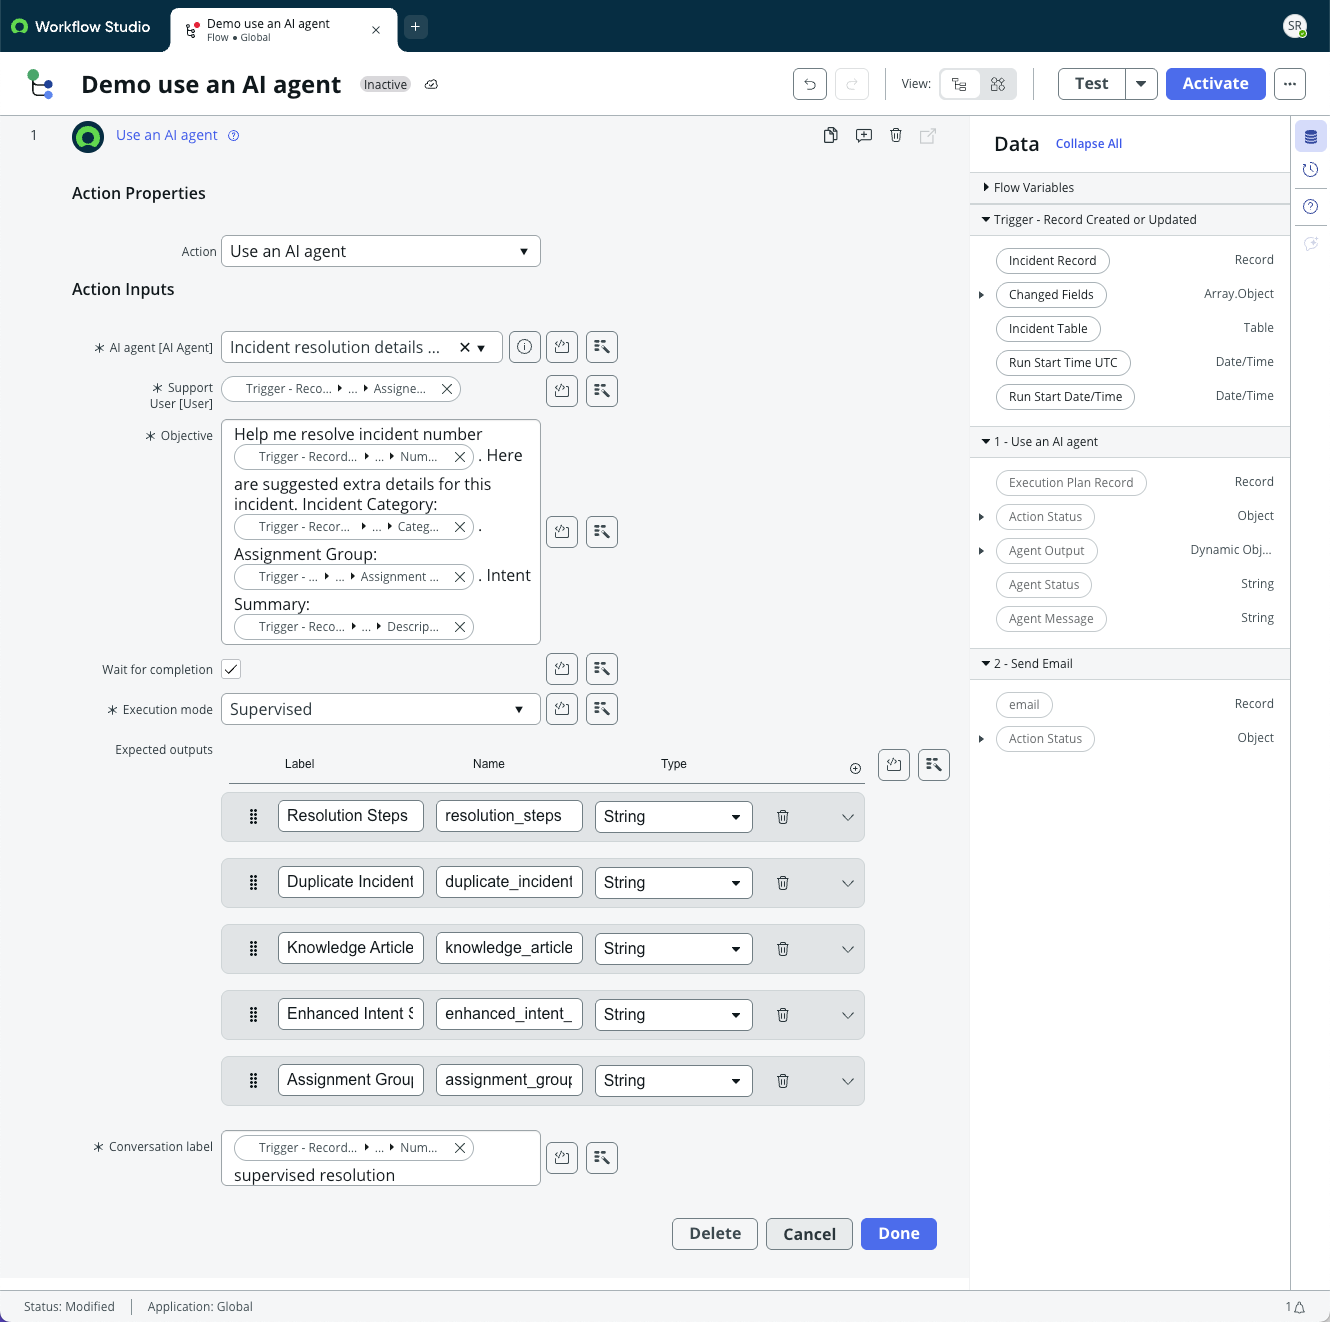Open type dropdown for Assignment Group row

coord(674,1081)
